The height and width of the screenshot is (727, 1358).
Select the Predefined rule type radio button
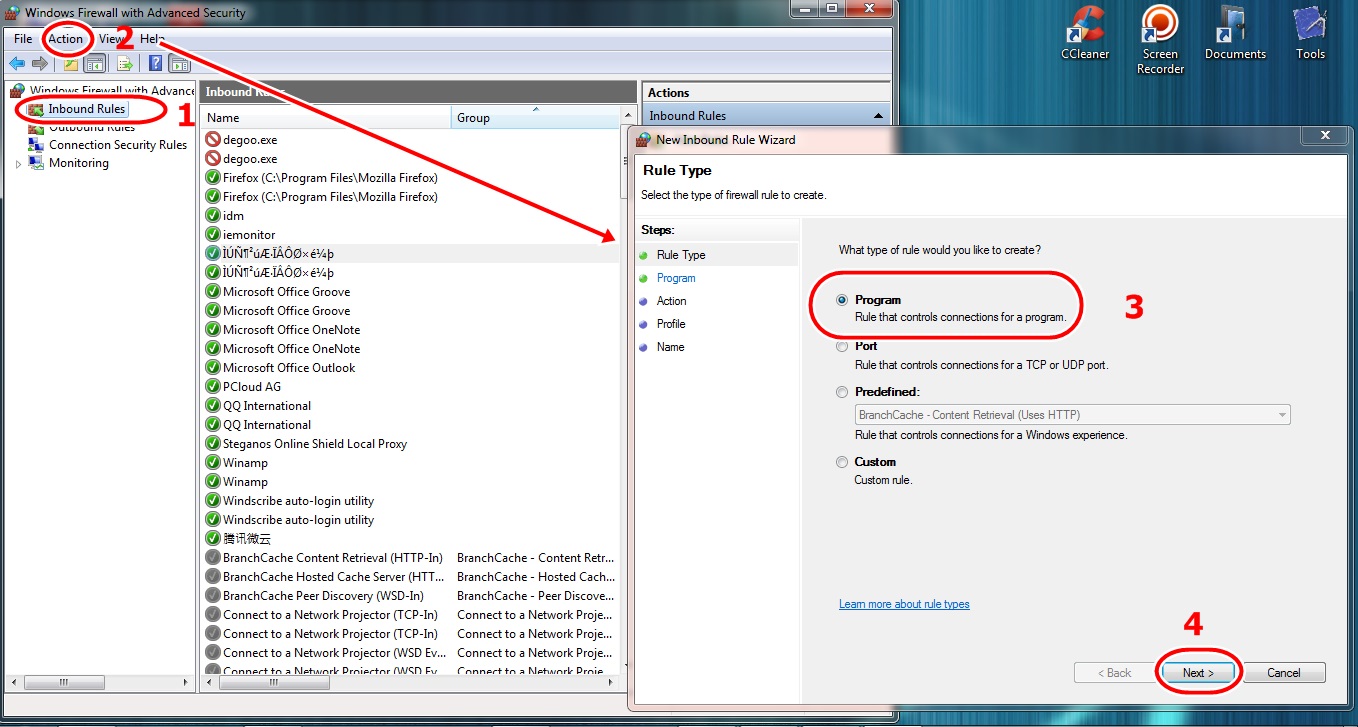(x=842, y=392)
